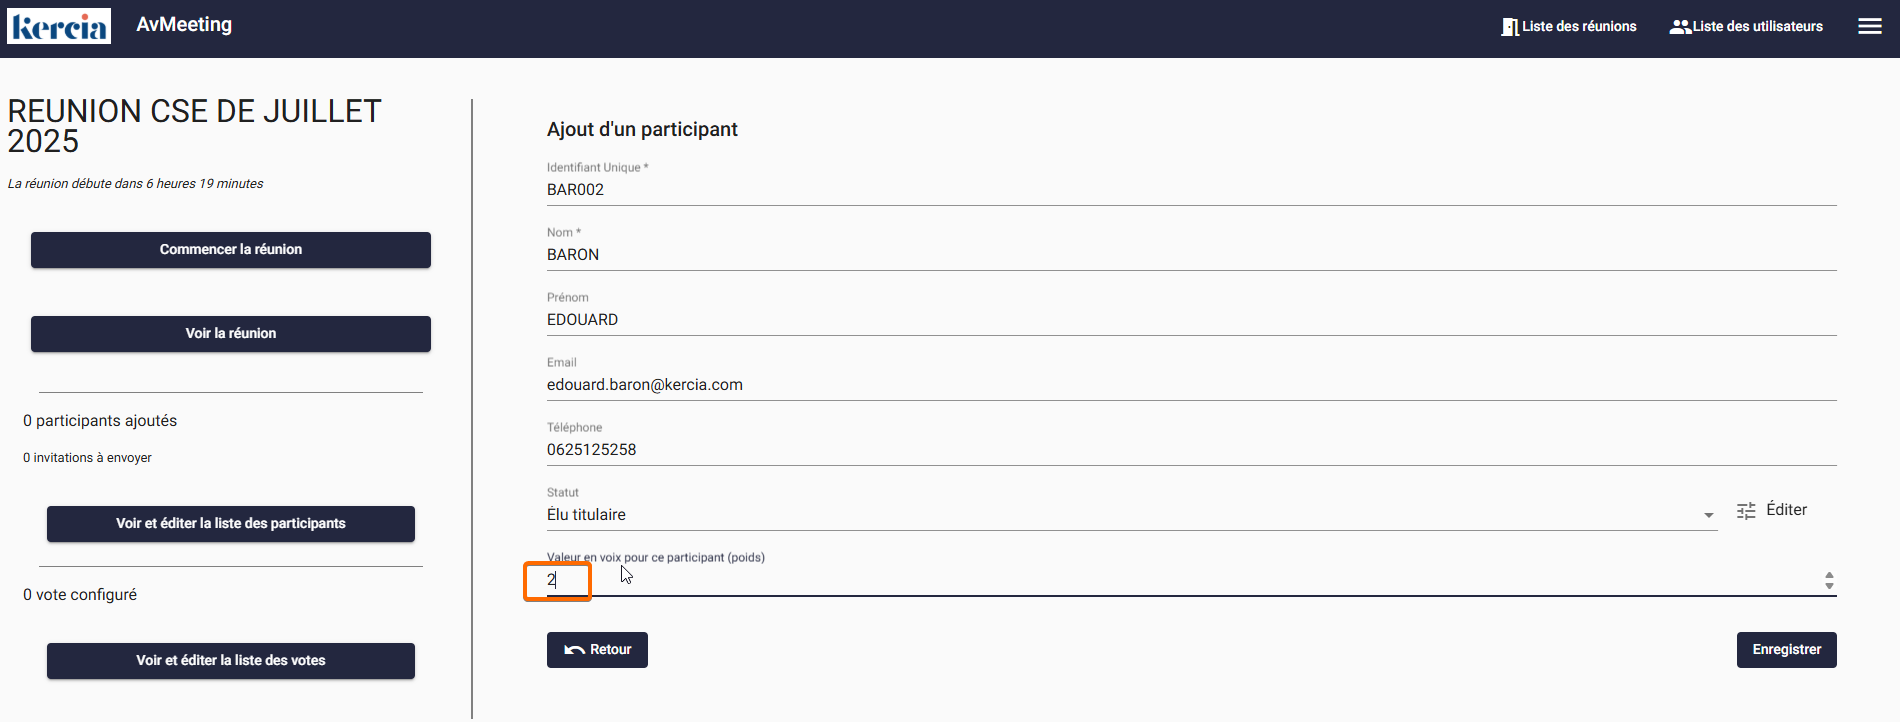1900x722 pixels.
Task: Click the back arrow icon on Retour
Action: click(574, 650)
